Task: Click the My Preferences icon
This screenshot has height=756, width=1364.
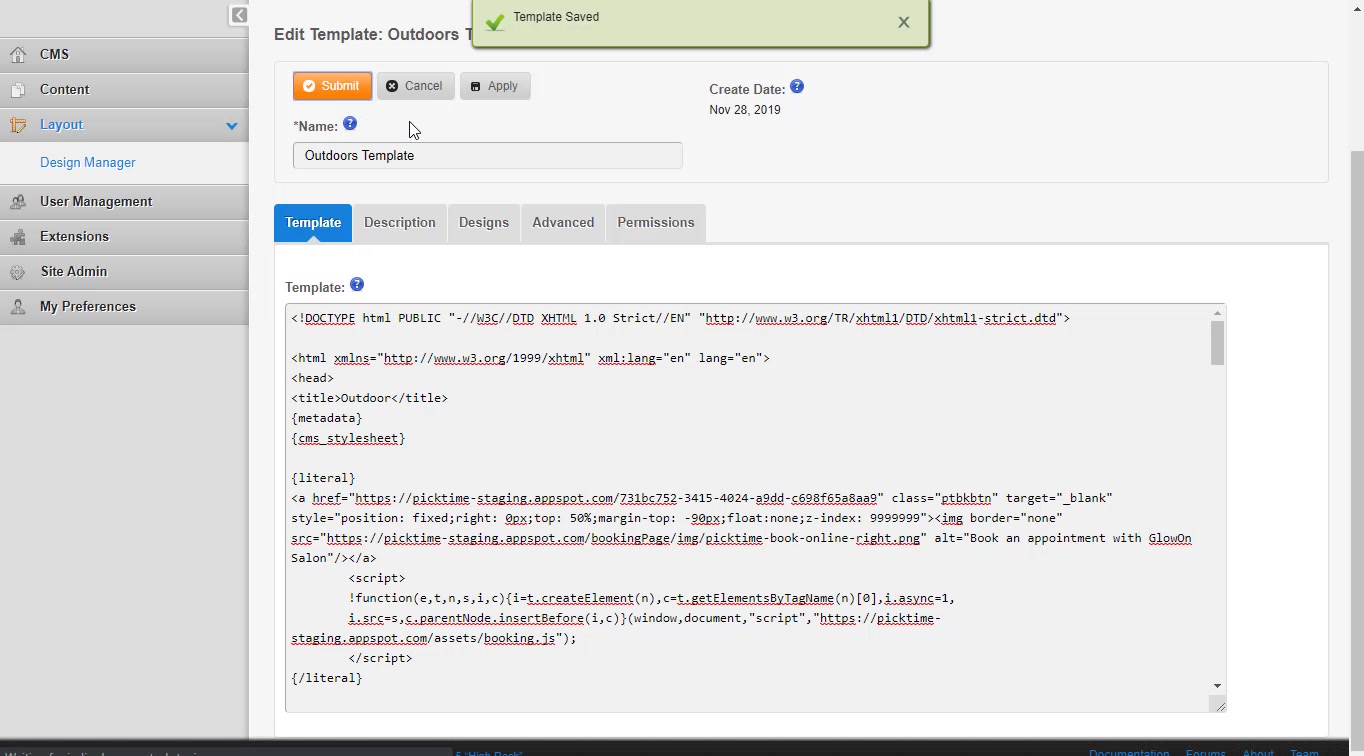Action: 17,307
